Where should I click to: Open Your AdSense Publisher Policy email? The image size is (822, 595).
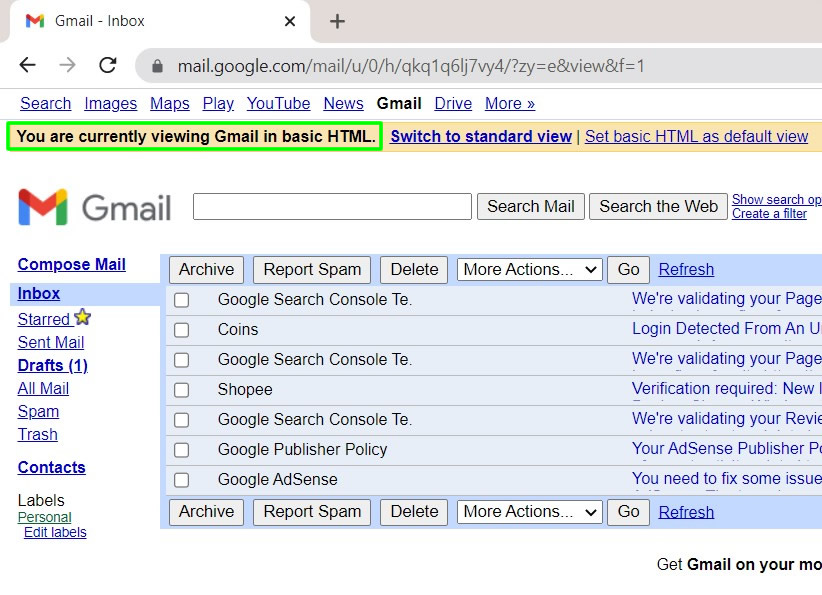click(727, 449)
